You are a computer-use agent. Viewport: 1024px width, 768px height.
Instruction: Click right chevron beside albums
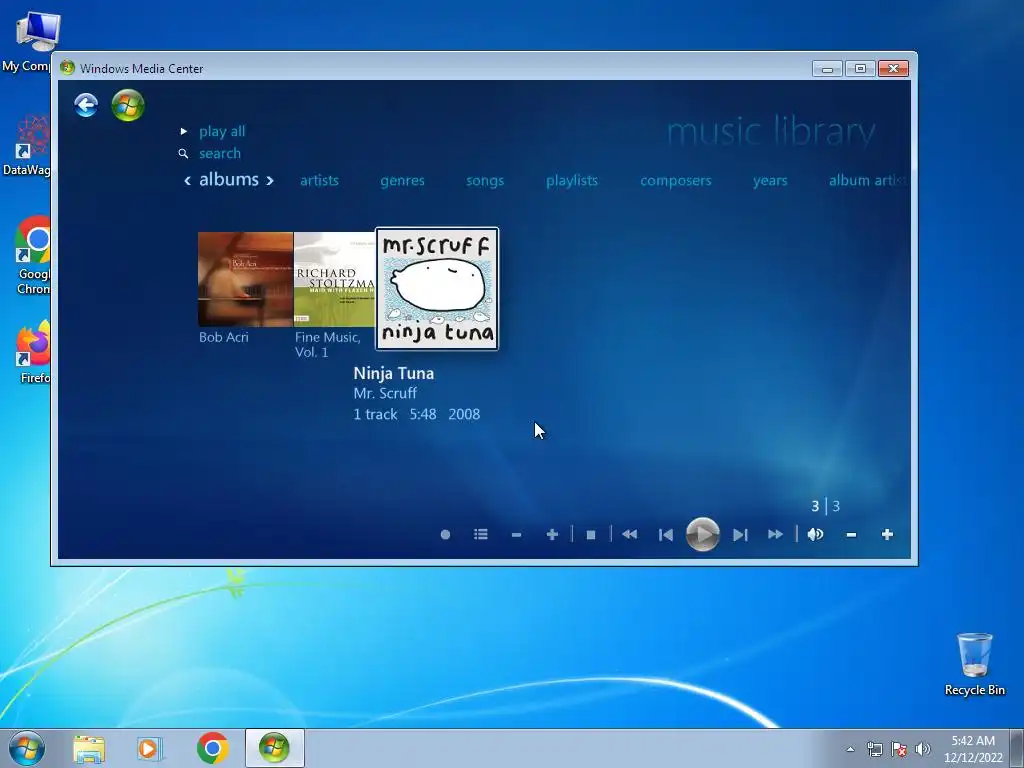pyautogui.click(x=270, y=180)
